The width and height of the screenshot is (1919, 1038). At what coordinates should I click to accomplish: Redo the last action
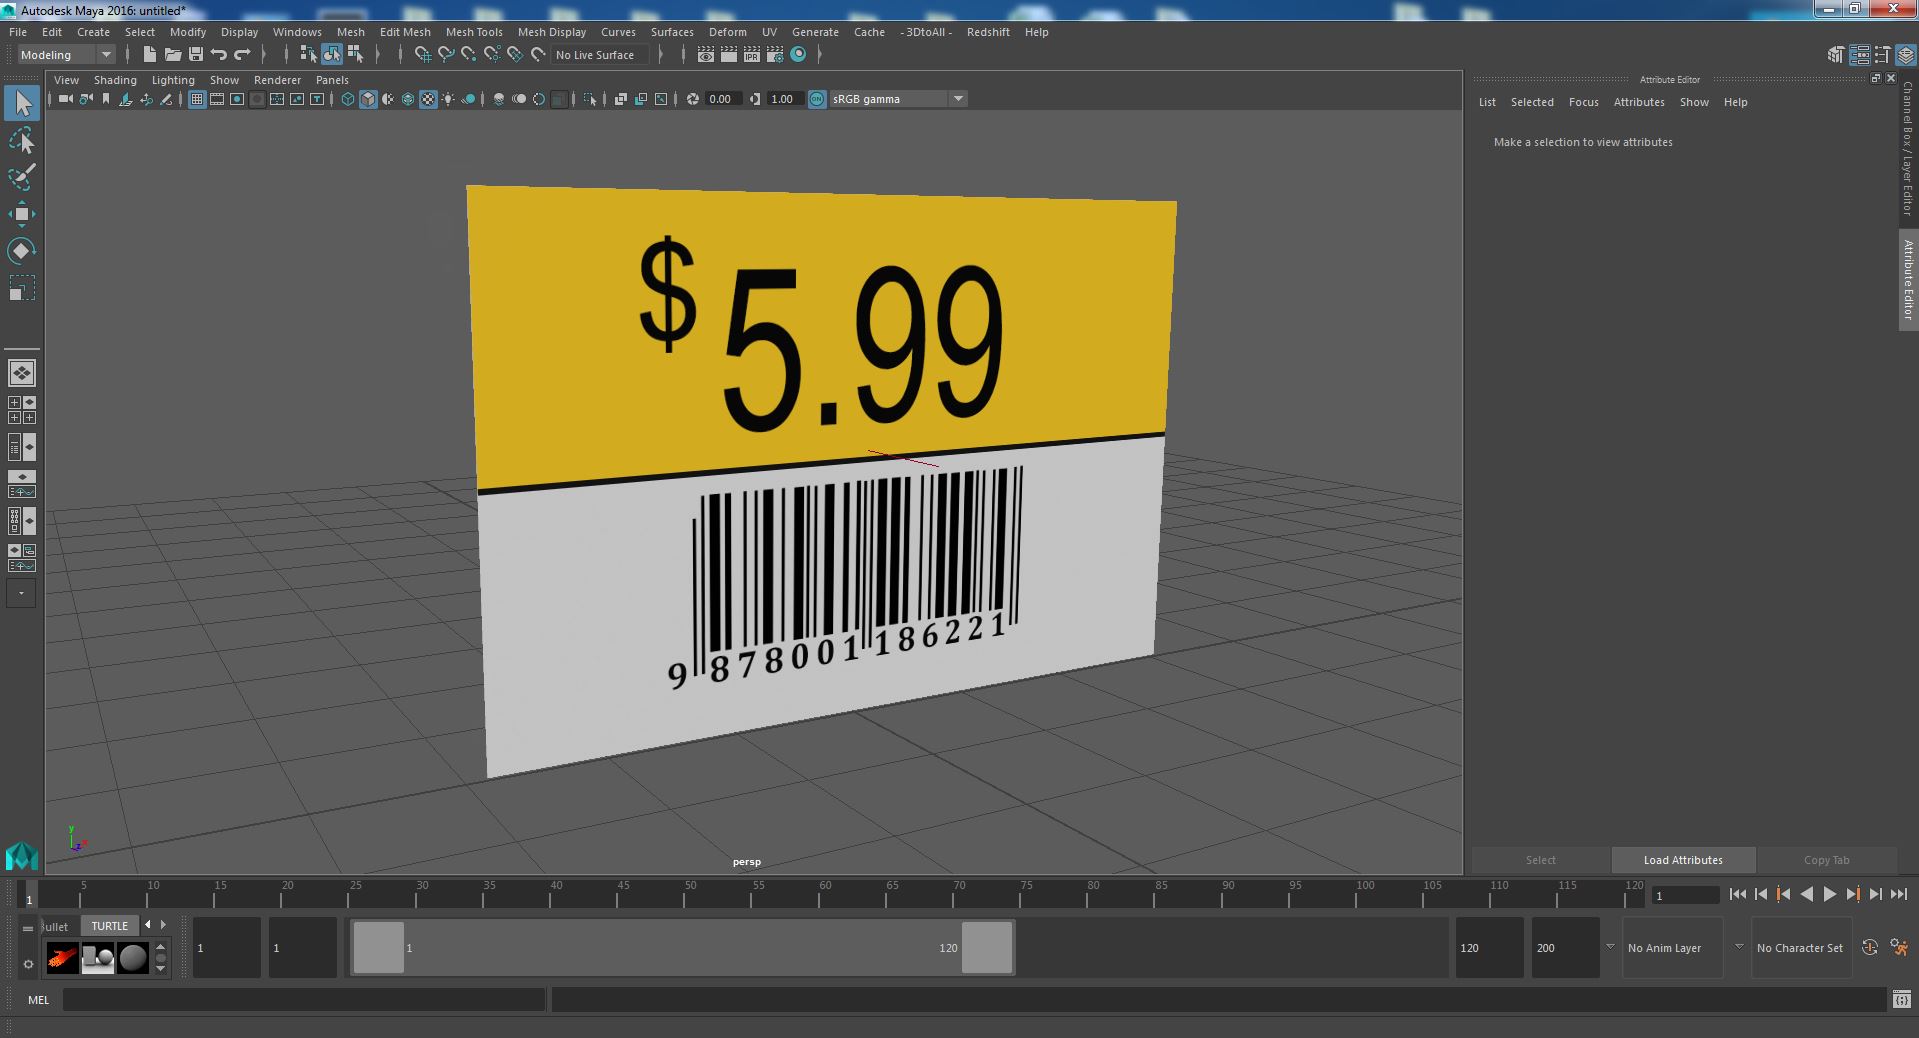(241, 55)
